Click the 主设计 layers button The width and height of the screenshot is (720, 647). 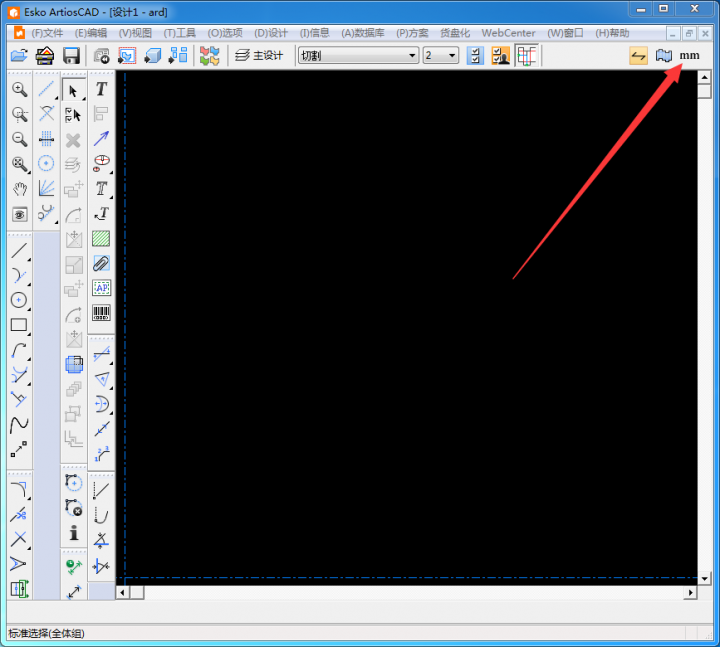(259, 56)
